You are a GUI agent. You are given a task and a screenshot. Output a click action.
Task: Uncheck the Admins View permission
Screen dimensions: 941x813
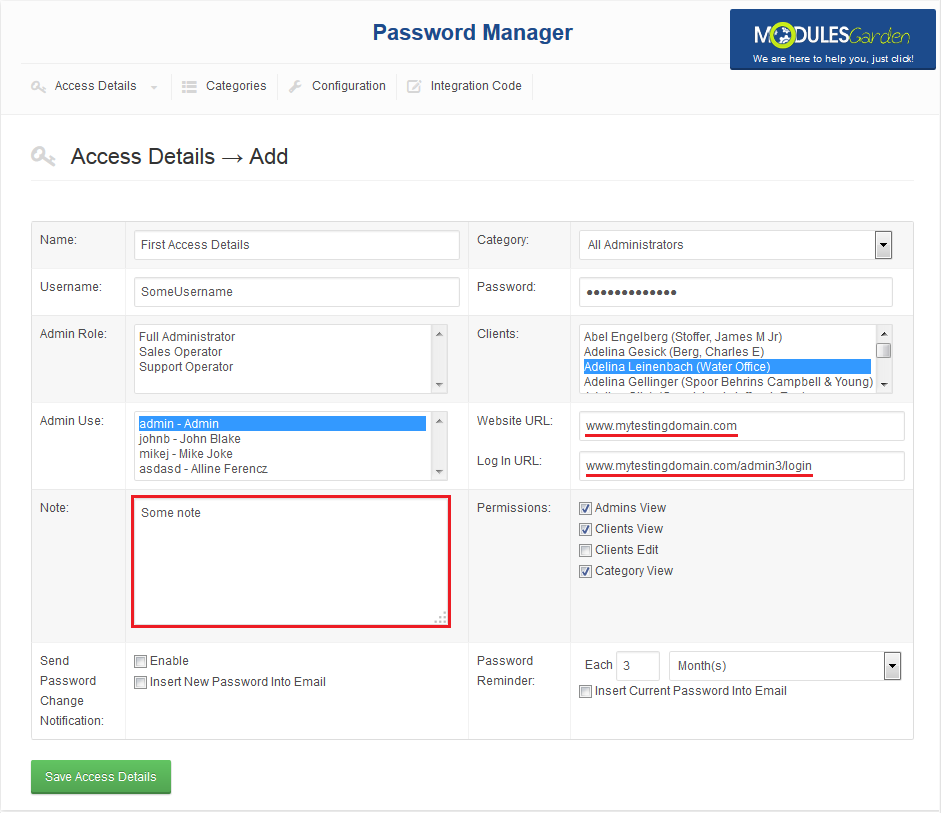[586, 508]
